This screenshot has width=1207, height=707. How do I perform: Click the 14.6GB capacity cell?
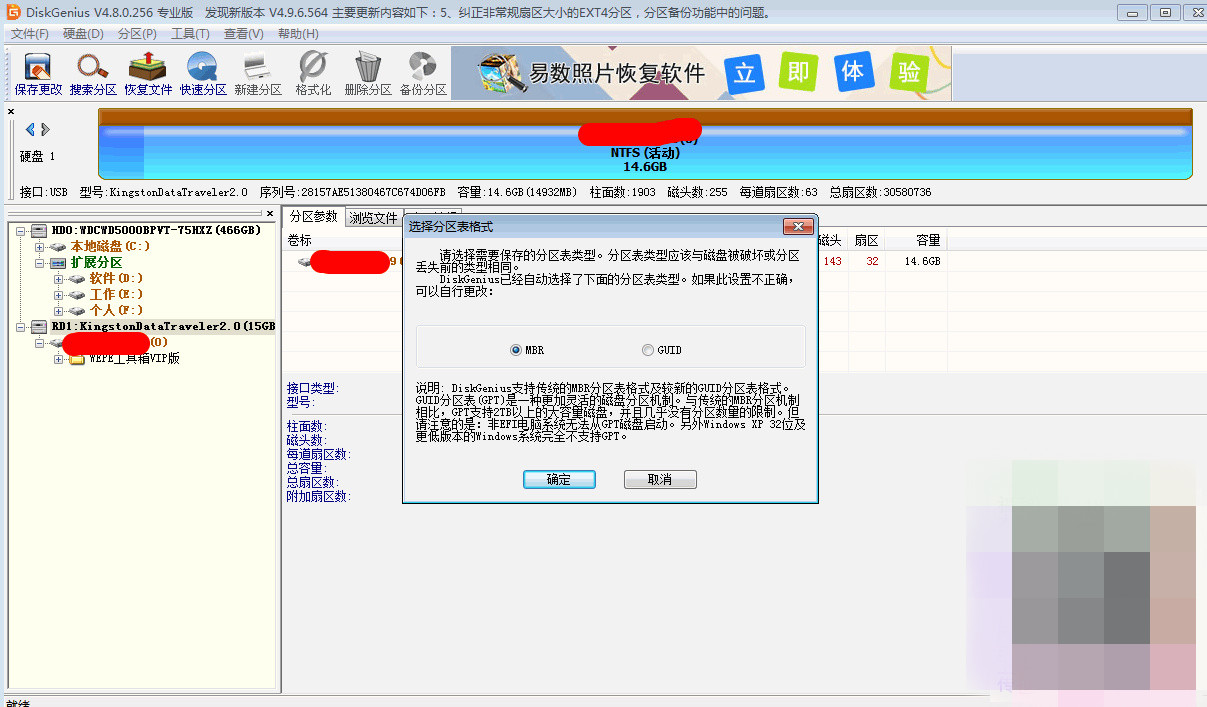click(x=922, y=261)
